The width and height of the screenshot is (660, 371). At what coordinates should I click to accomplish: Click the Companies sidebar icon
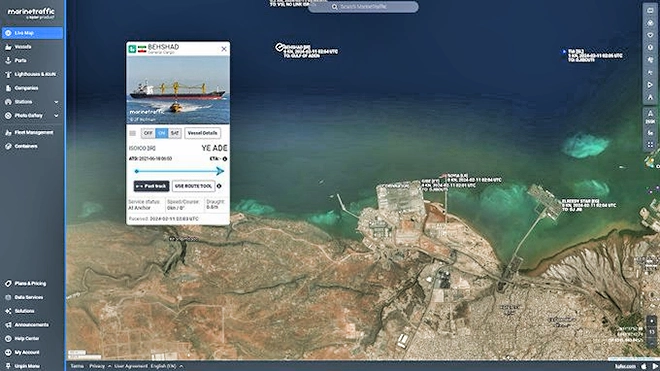click(8, 88)
